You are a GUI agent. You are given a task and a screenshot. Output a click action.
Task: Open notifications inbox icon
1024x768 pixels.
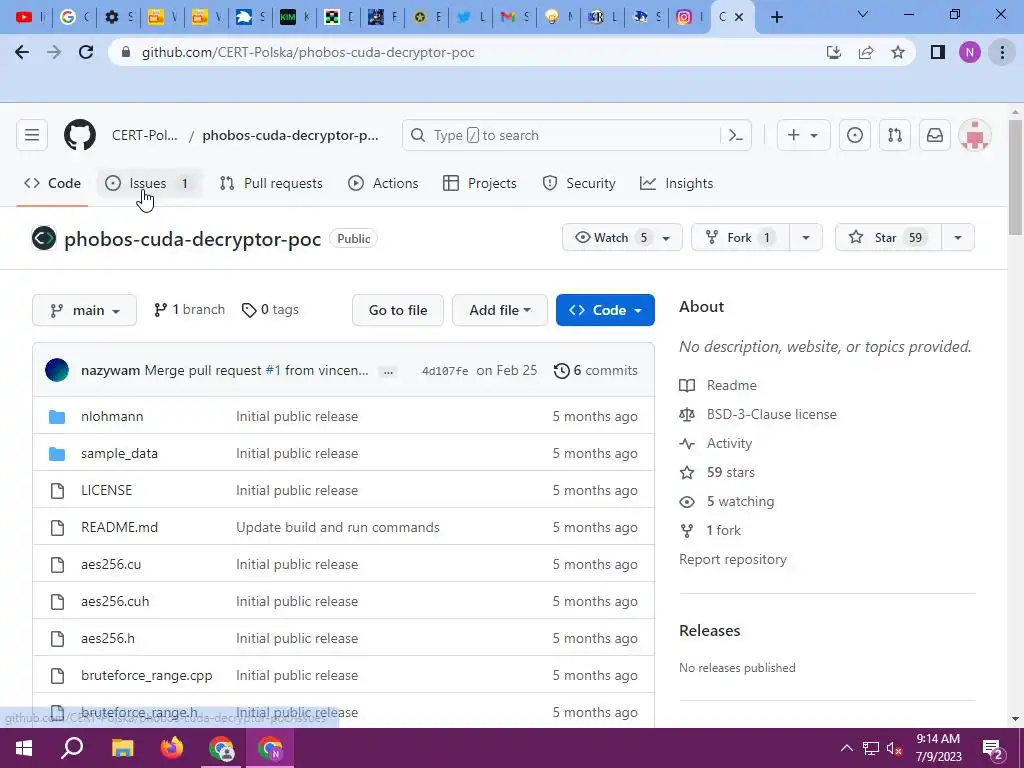coord(935,135)
